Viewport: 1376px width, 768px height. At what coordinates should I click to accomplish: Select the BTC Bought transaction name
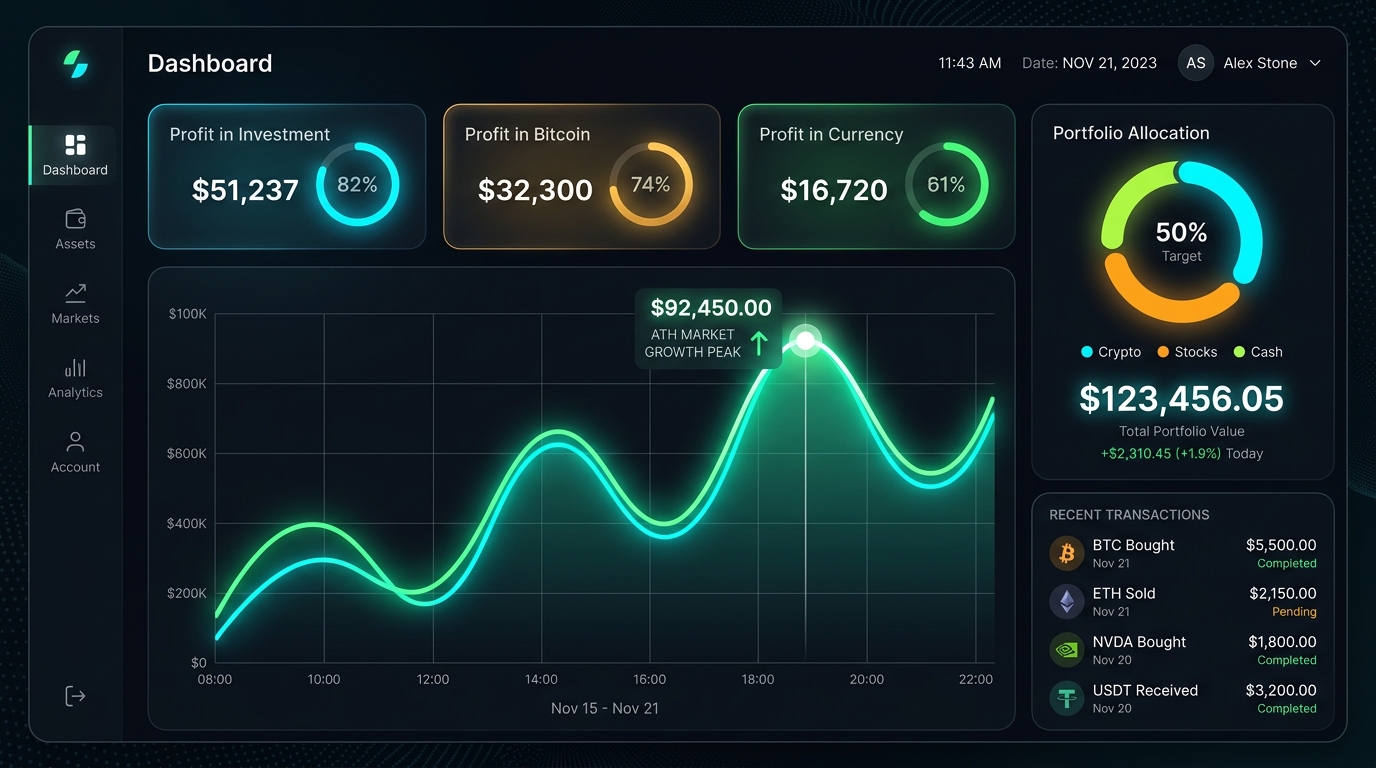click(1134, 546)
